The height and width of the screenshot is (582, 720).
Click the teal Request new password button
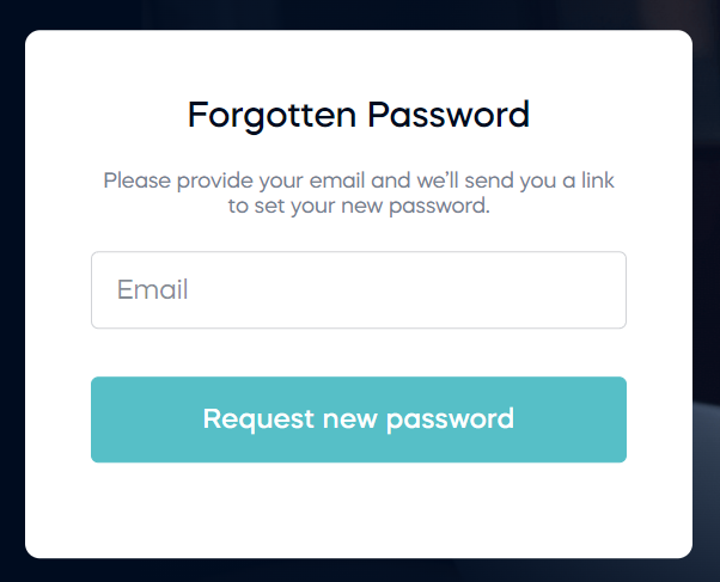[358, 419]
